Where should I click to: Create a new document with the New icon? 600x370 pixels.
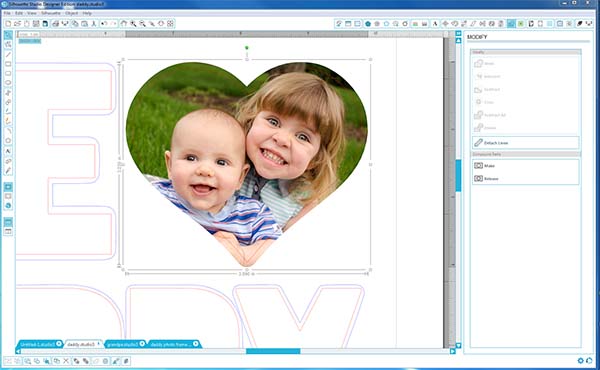point(8,24)
